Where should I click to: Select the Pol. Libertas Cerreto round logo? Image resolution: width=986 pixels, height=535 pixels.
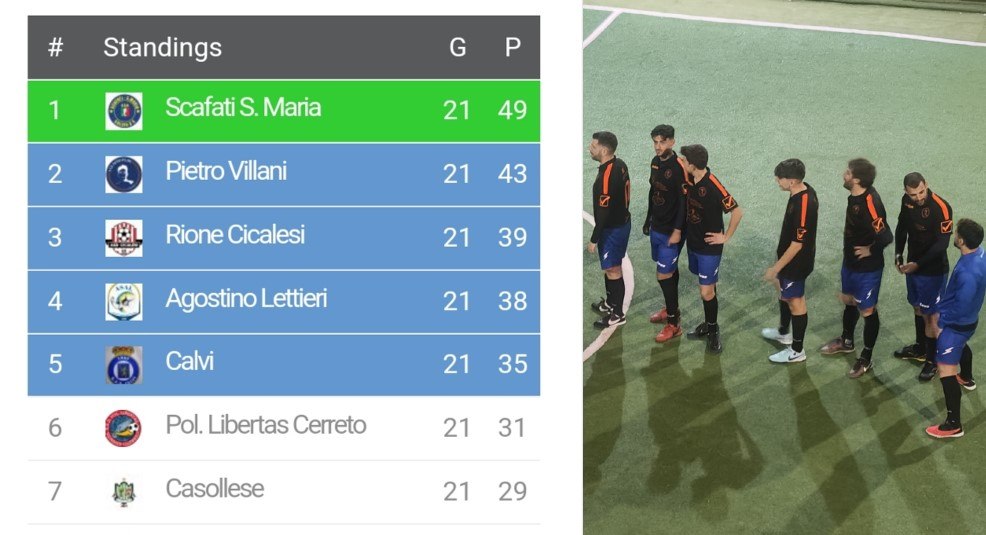(x=123, y=428)
